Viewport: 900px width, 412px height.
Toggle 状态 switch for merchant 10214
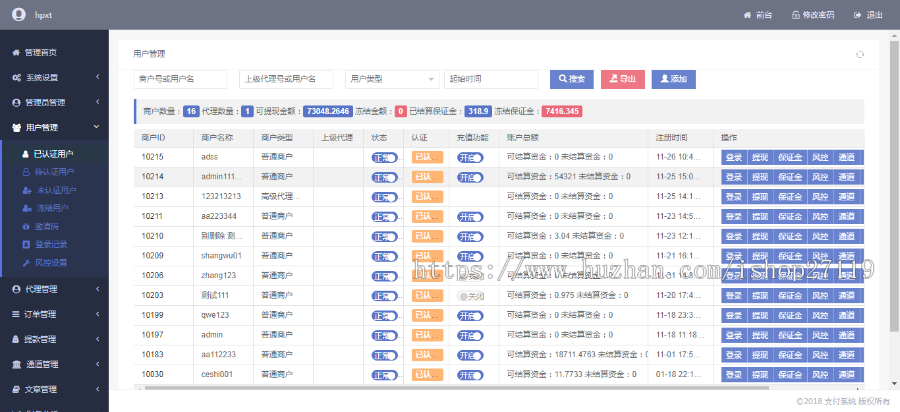tap(385, 177)
